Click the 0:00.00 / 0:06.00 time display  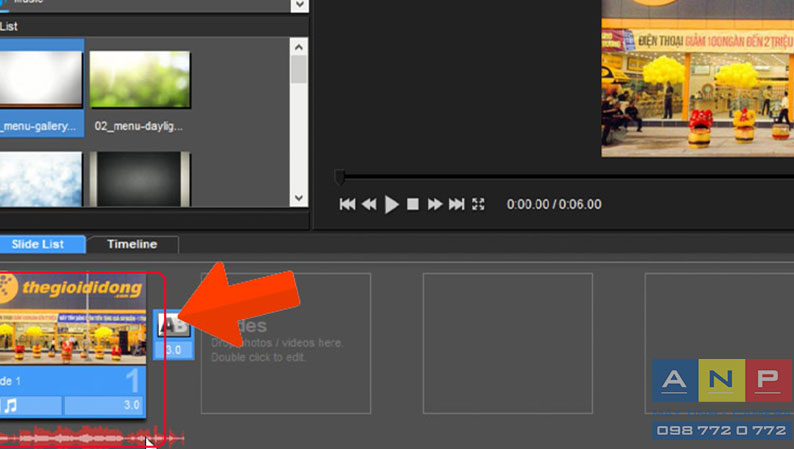point(554,205)
